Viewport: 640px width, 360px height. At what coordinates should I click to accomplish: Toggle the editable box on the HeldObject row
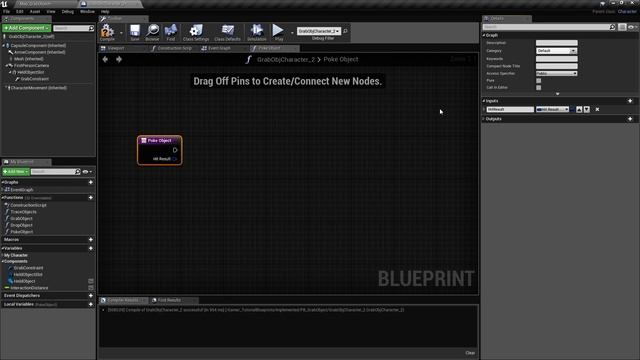coord(91,281)
